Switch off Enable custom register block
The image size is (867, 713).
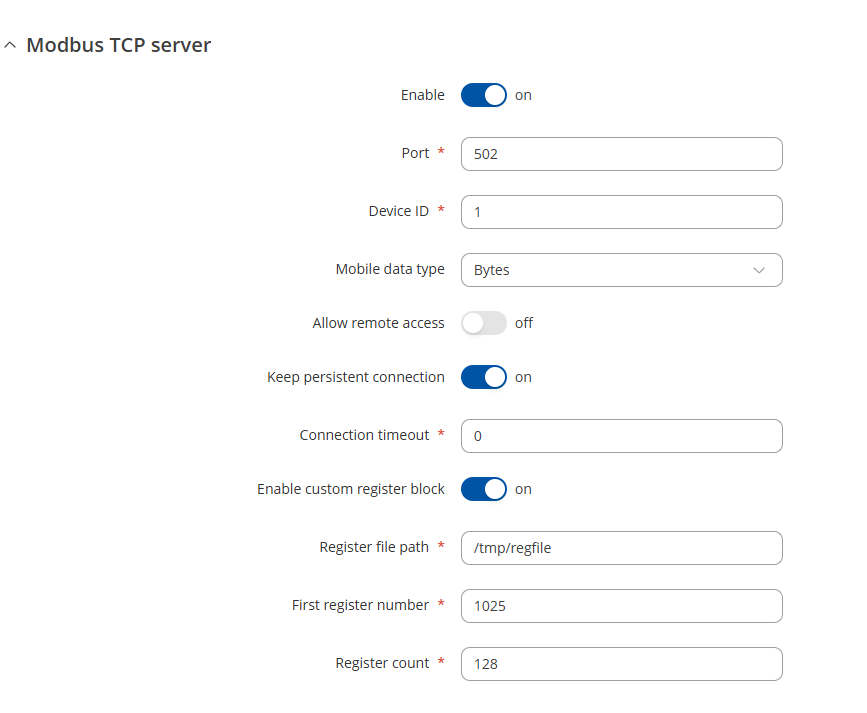click(483, 489)
